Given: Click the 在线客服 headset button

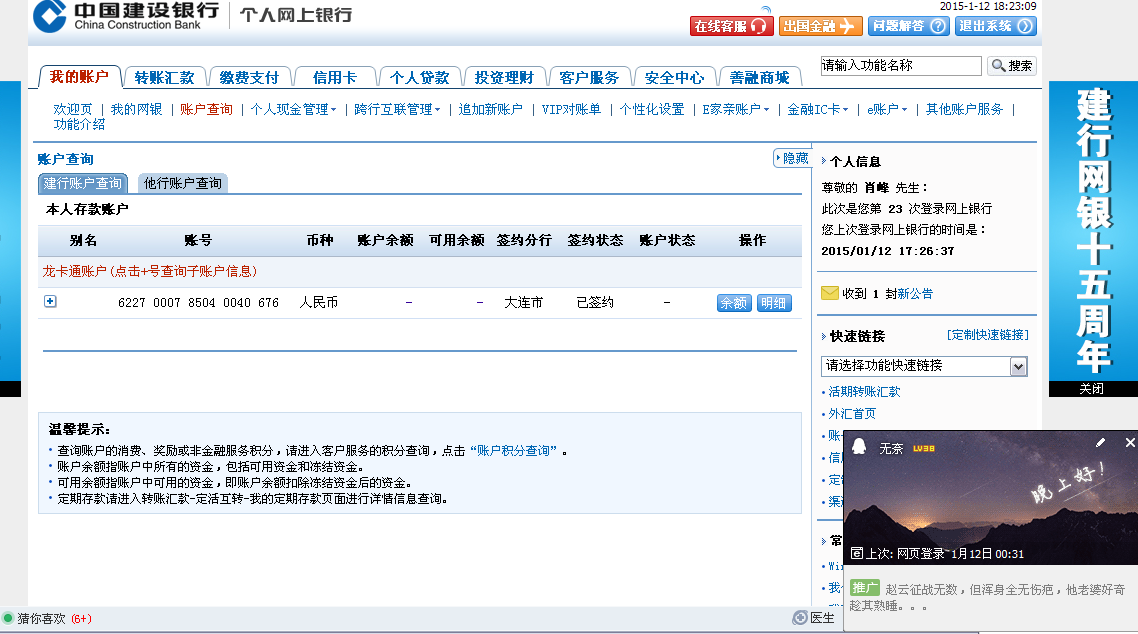Looking at the screenshot, I should pyautogui.click(x=731, y=26).
